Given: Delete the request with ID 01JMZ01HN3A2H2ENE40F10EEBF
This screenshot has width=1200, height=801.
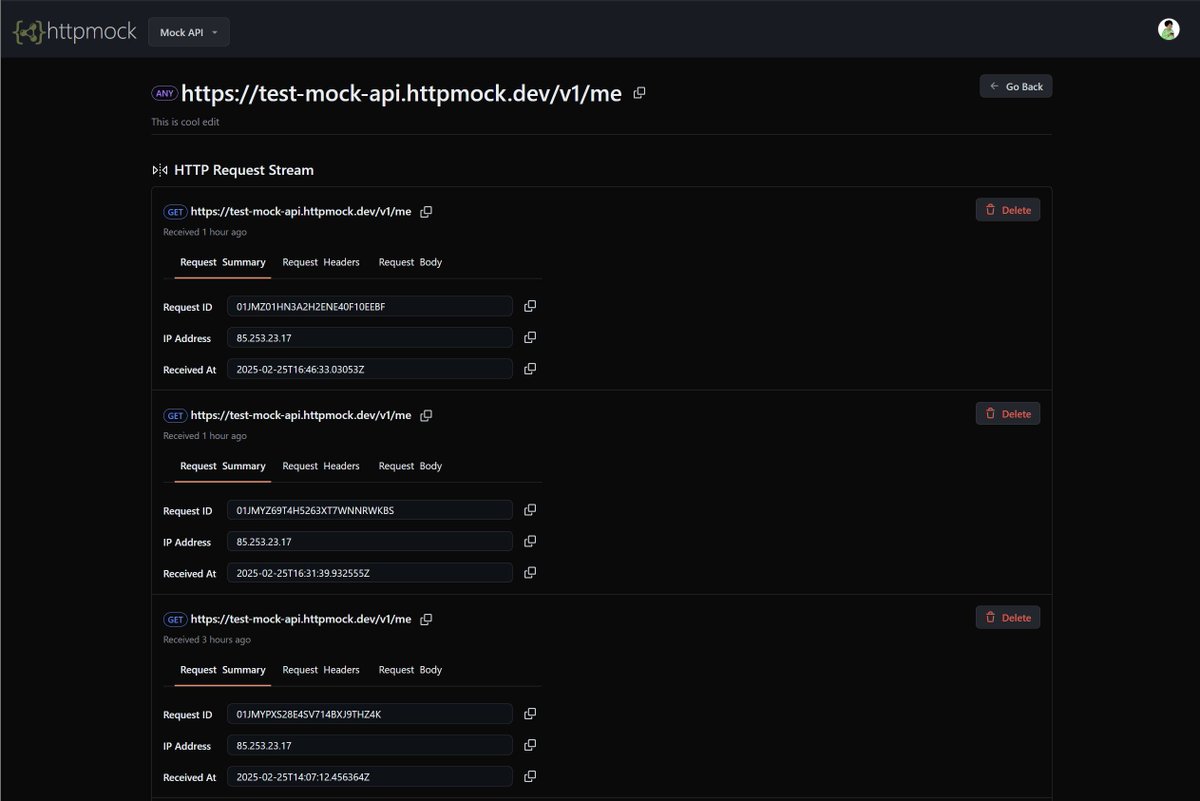Looking at the screenshot, I should click(1008, 210).
